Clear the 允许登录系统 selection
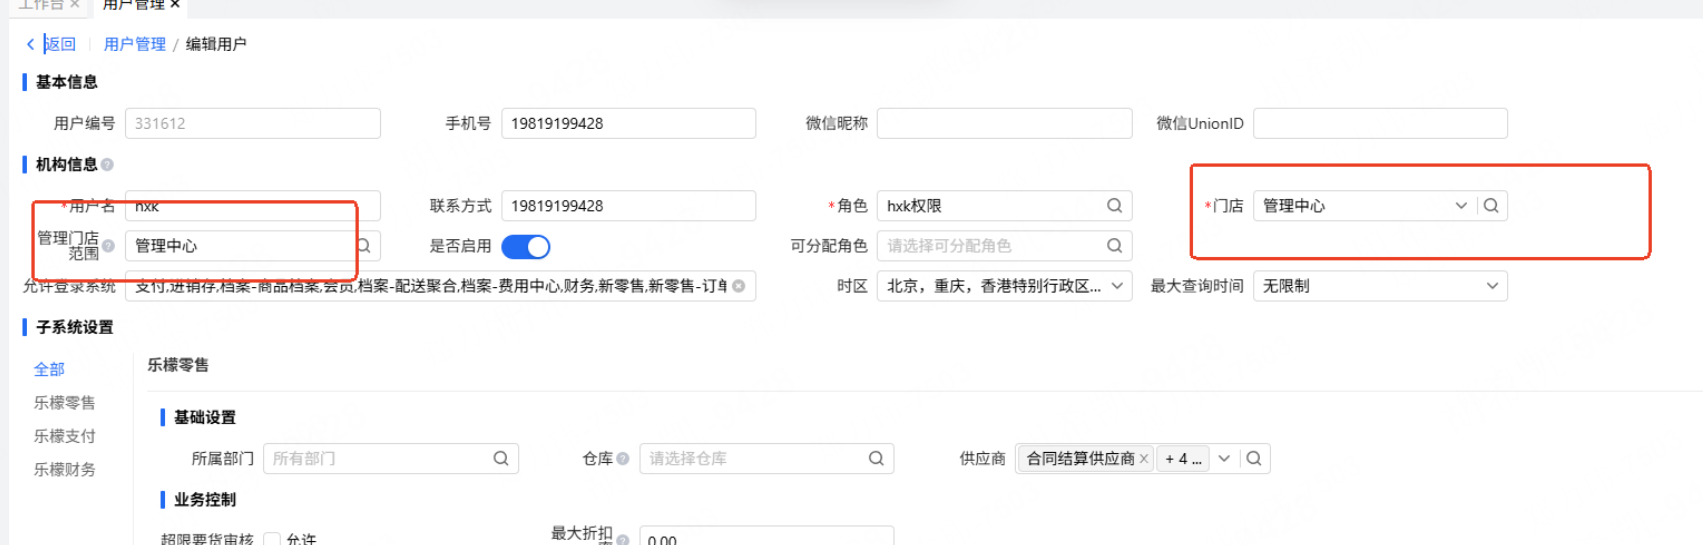Viewport: 1703px width, 545px height. coord(738,286)
